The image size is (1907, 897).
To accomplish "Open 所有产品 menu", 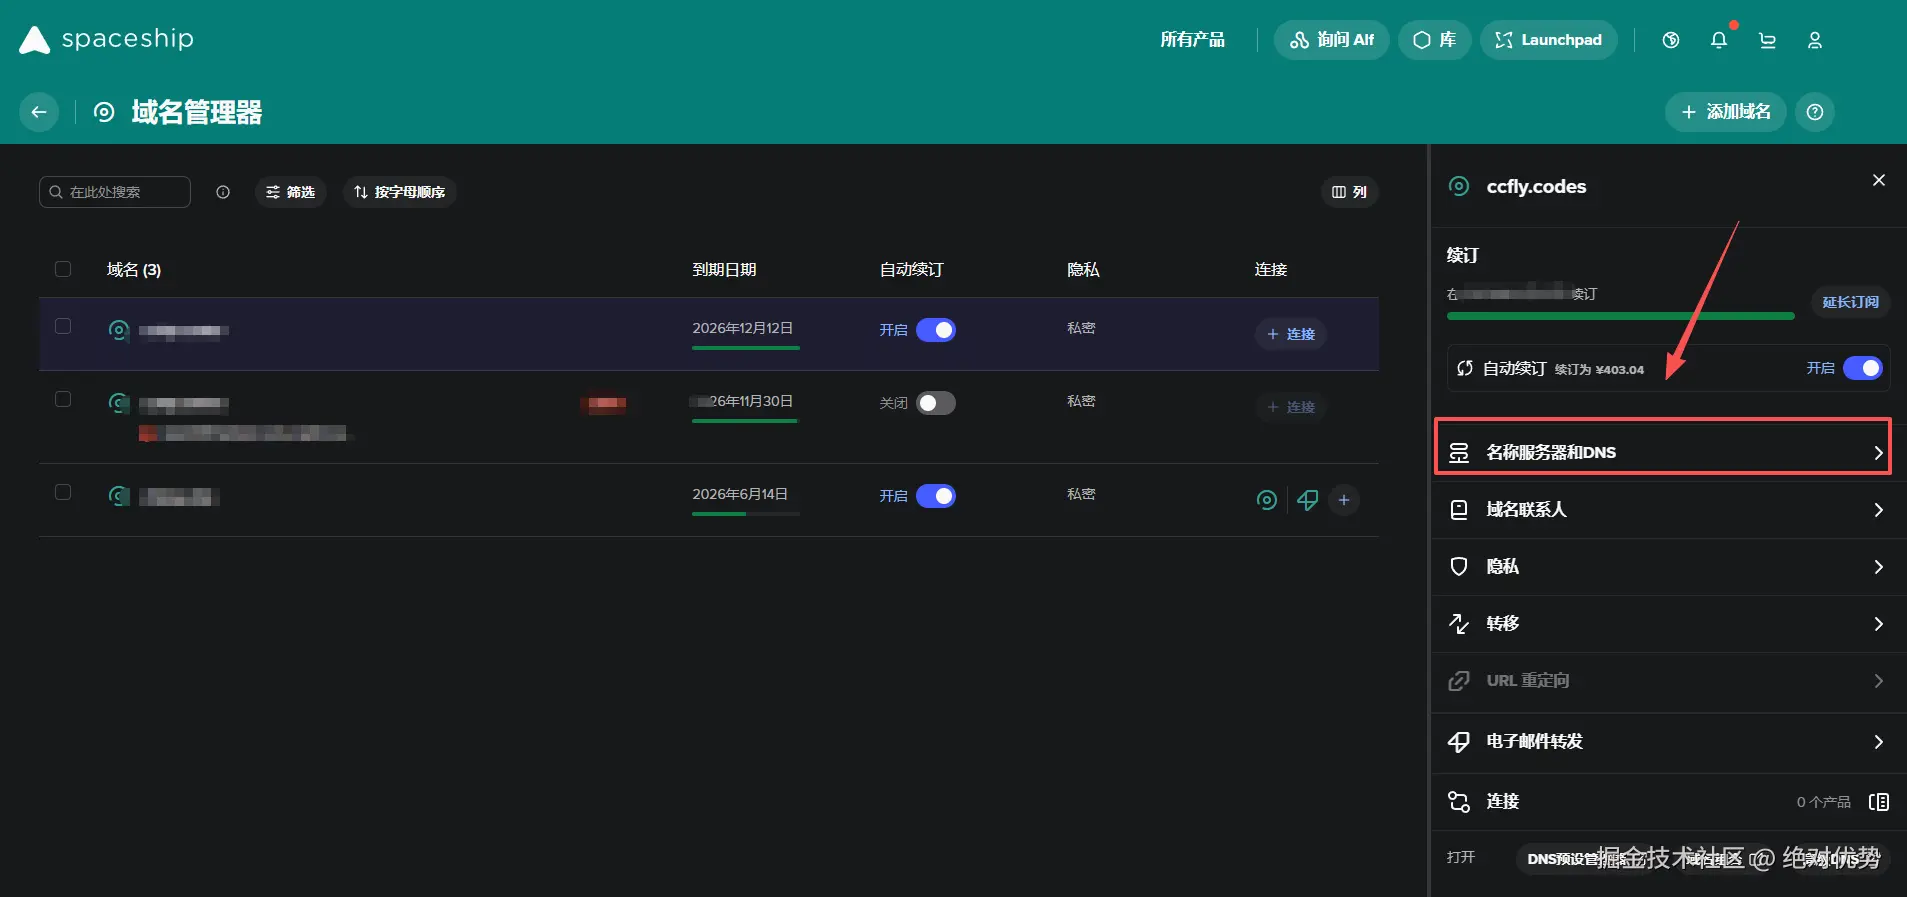I will coord(1192,40).
